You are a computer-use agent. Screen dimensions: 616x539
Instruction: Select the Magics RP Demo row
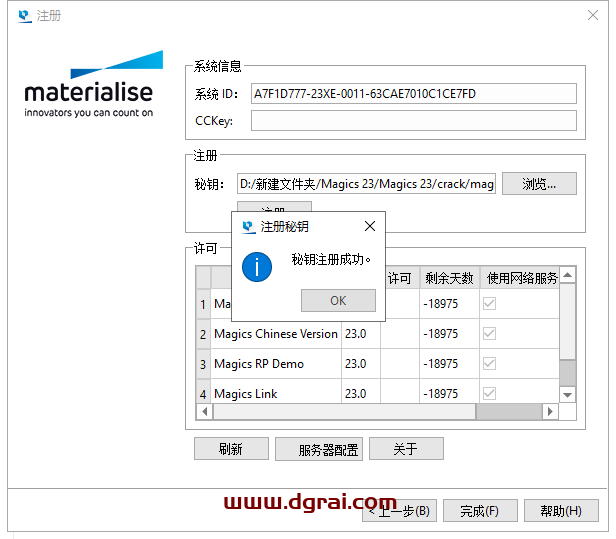point(377,363)
